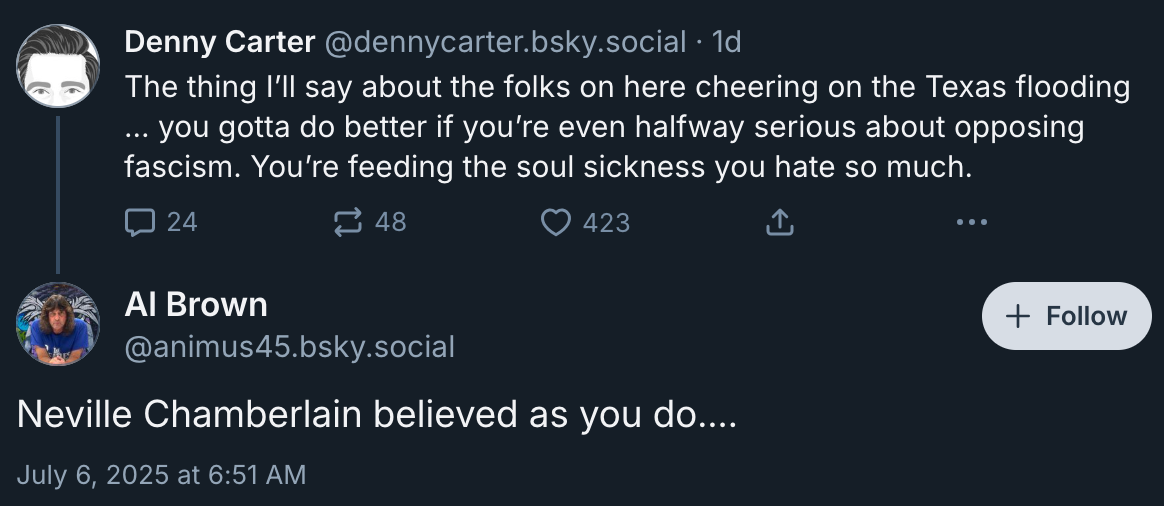
Task: Open Denny Carter's profile avatar
Action: click(x=58, y=66)
